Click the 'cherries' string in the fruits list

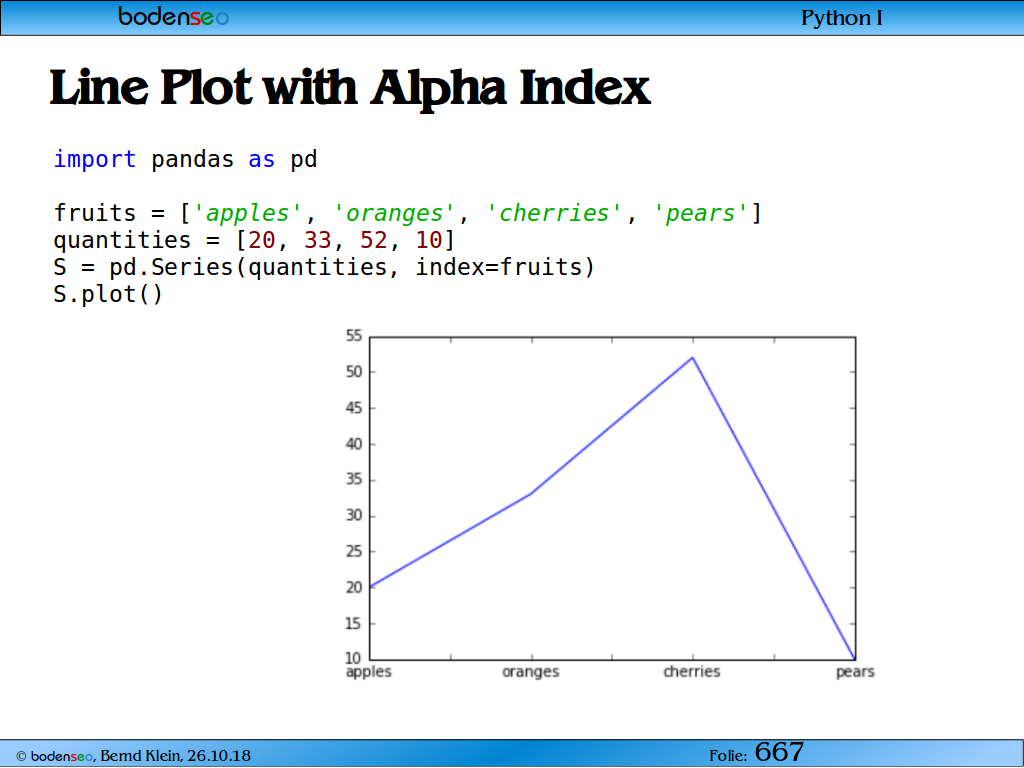tap(554, 214)
